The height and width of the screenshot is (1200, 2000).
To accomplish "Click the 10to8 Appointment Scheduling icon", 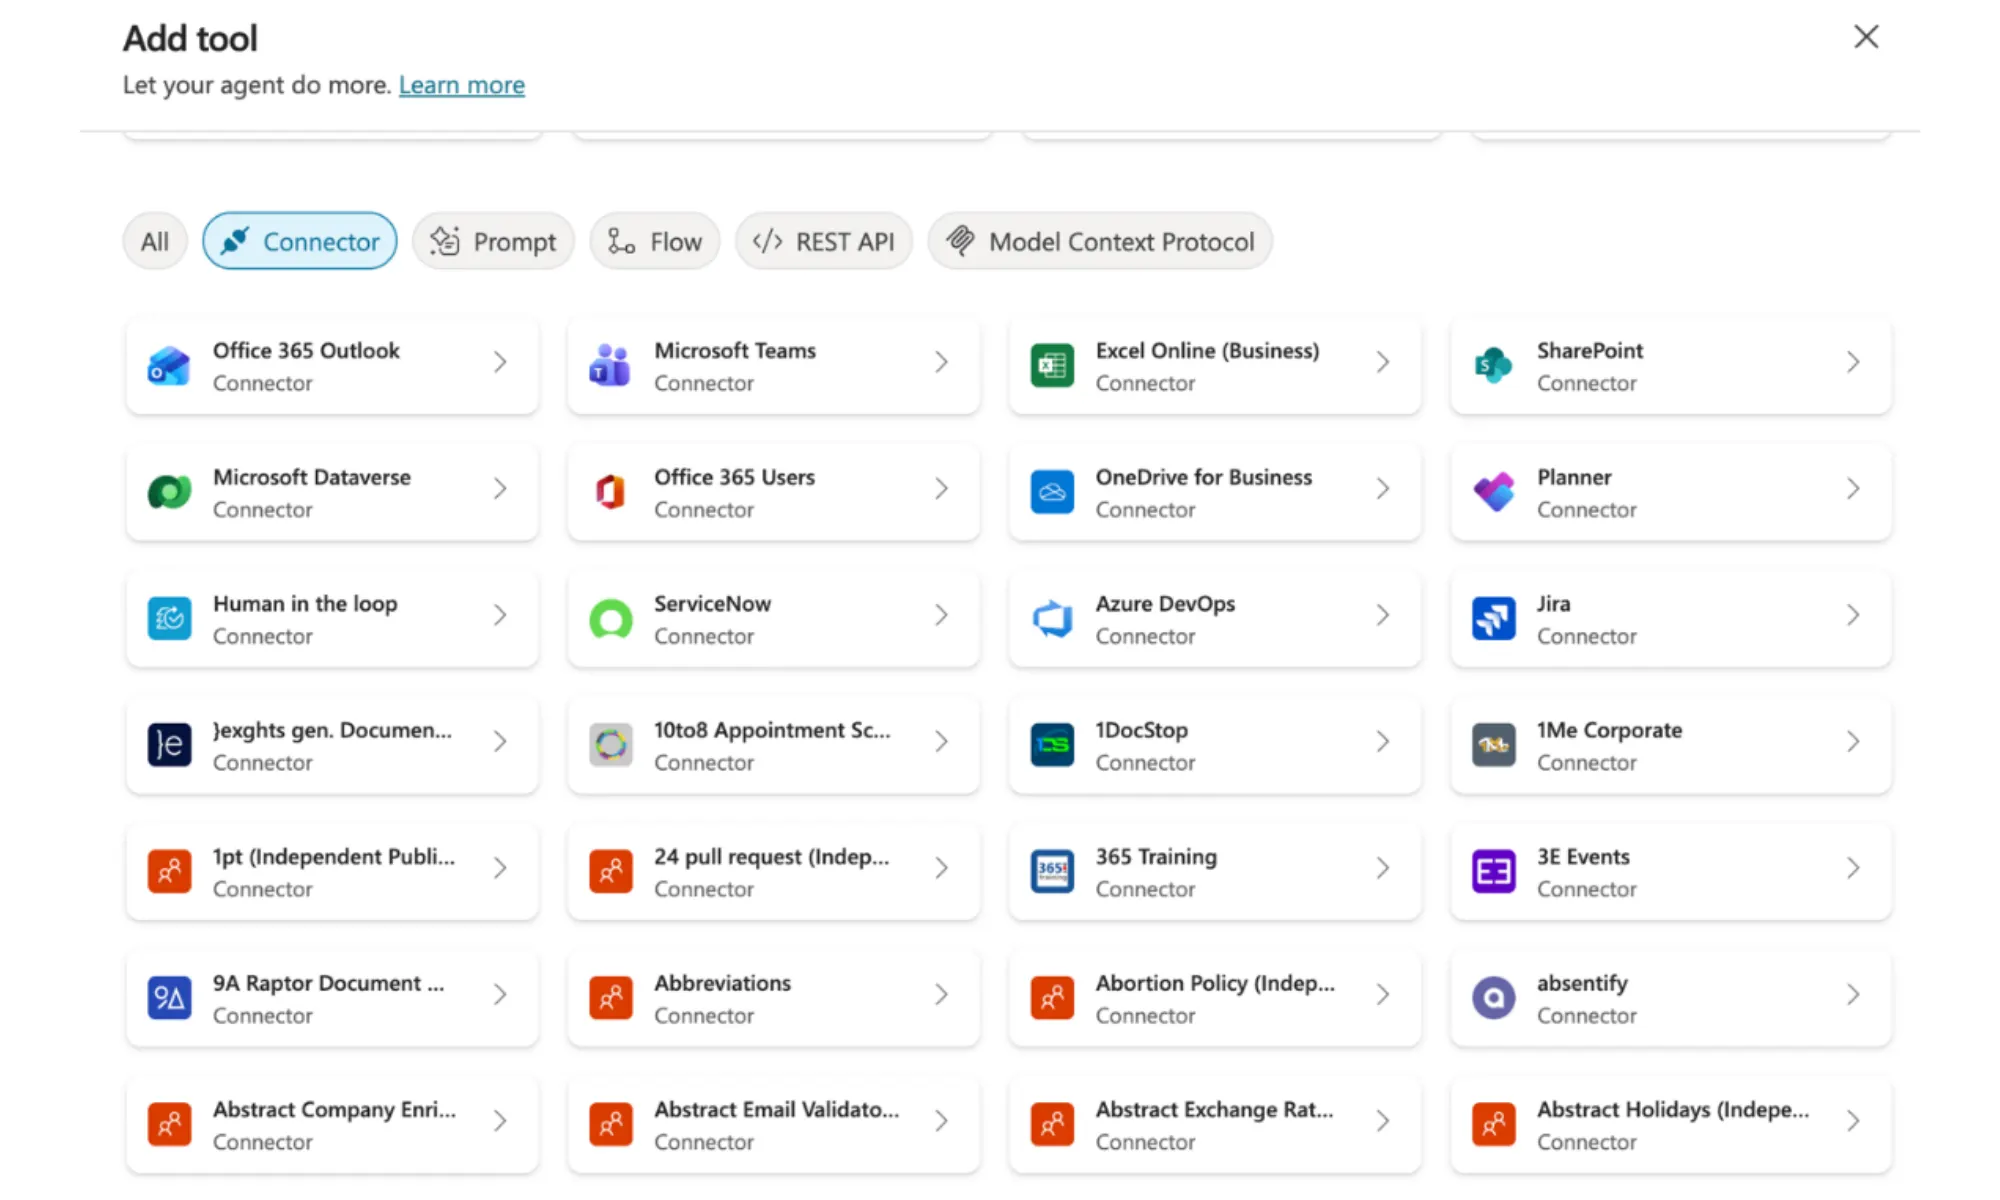I will pyautogui.click(x=610, y=745).
